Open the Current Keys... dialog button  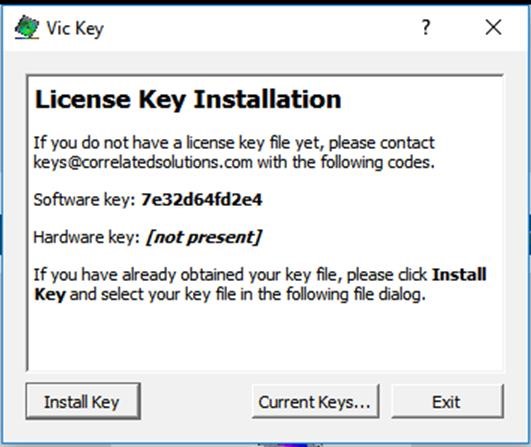tap(316, 402)
